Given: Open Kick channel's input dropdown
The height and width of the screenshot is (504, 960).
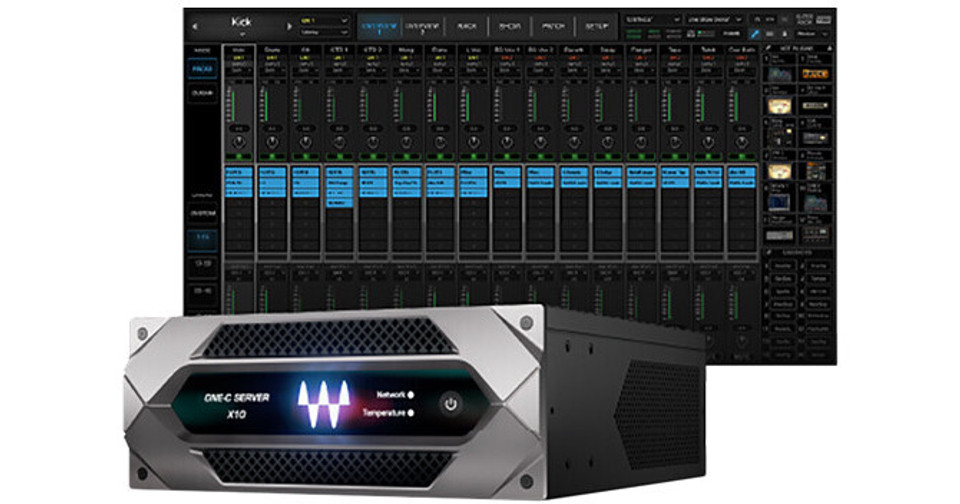Looking at the screenshot, I should tap(239, 71).
